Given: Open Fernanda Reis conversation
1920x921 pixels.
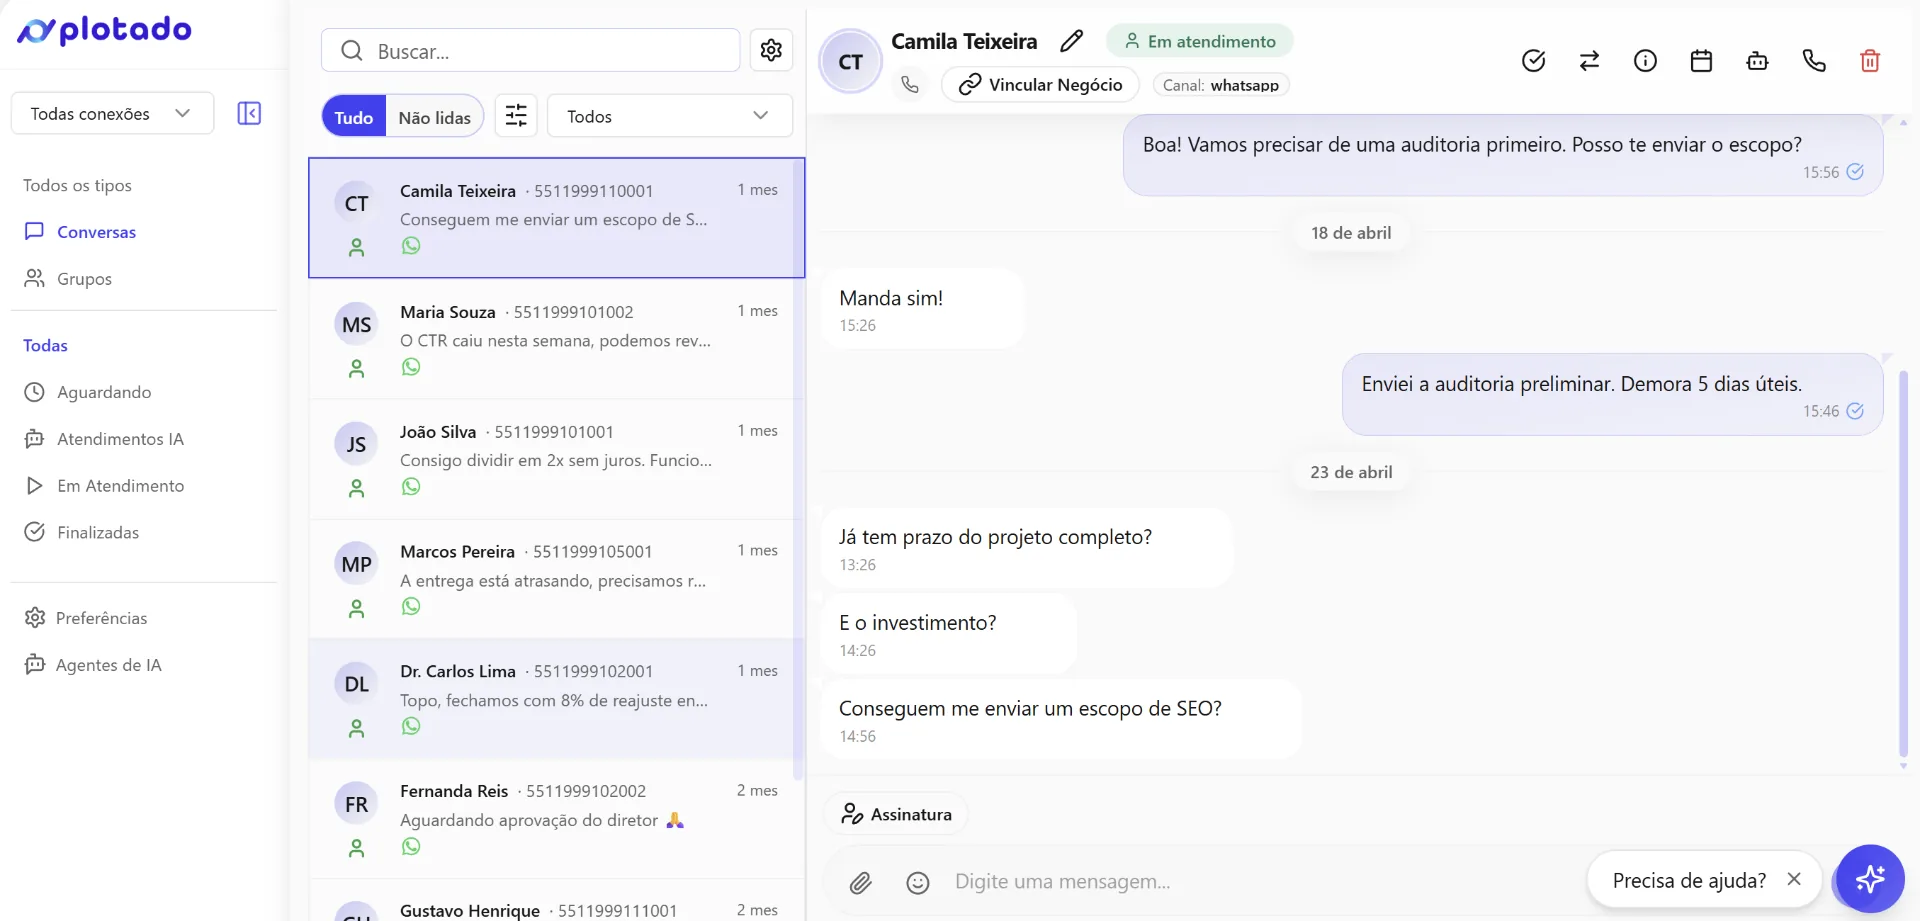Looking at the screenshot, I should tap(556, 819).
